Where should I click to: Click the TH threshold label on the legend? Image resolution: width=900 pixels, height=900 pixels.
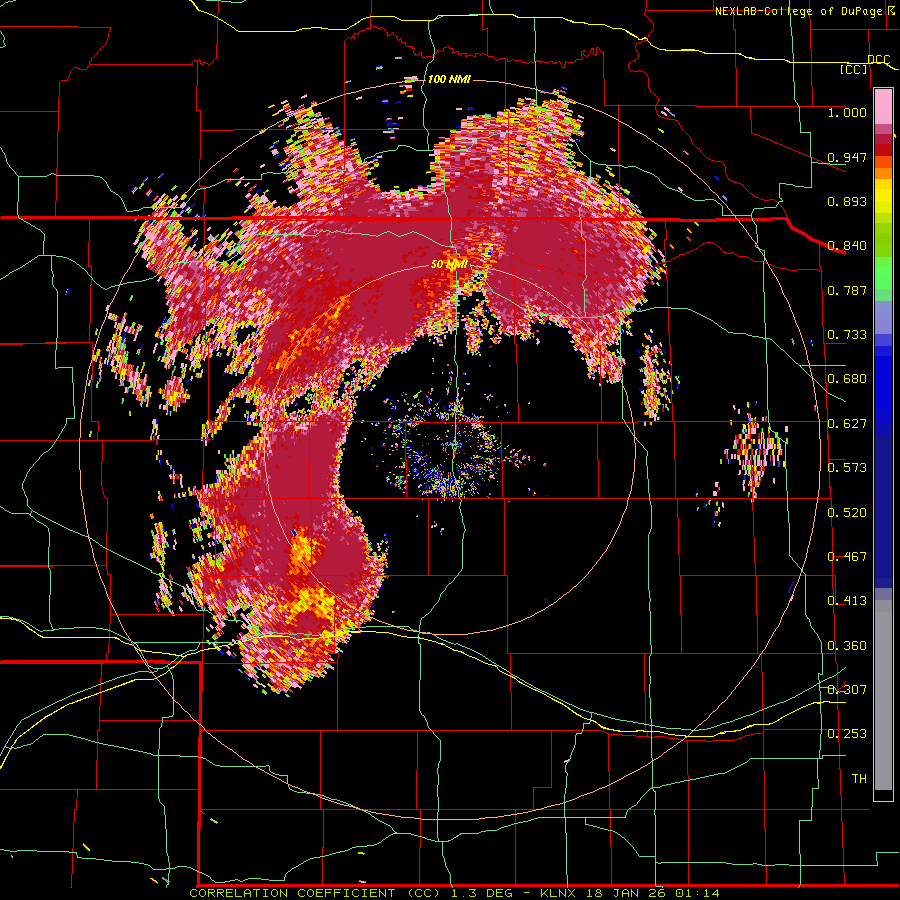(x=859, y=779)
